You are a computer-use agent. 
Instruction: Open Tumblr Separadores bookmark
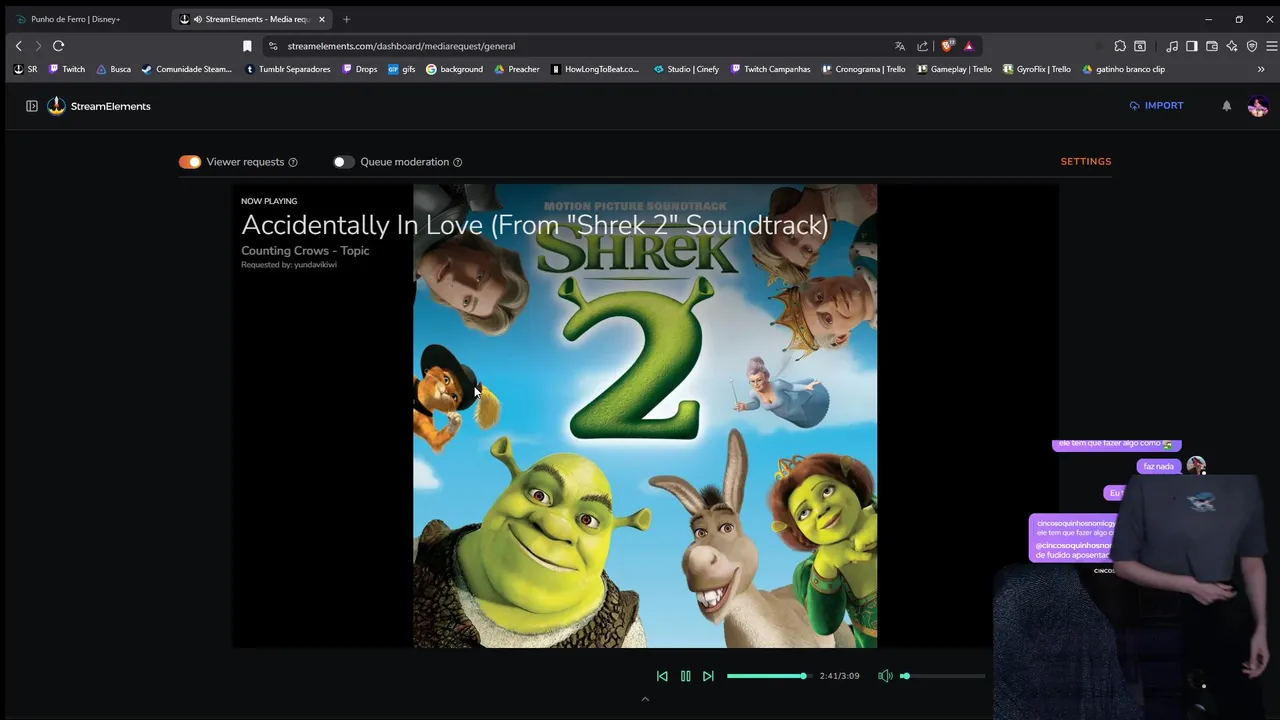[x=288, y=69]
